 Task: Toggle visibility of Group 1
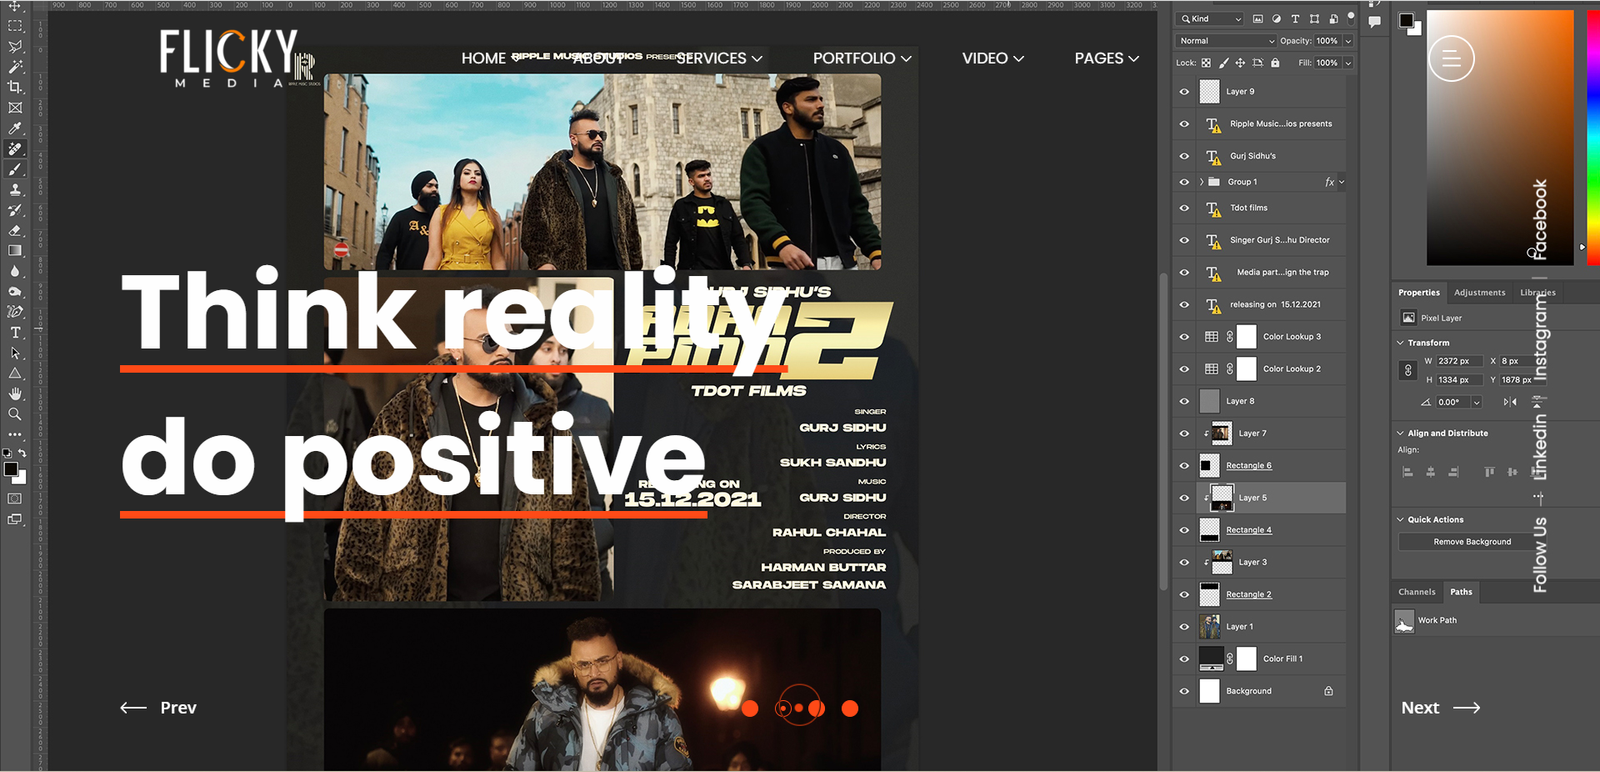[1184, 182]
